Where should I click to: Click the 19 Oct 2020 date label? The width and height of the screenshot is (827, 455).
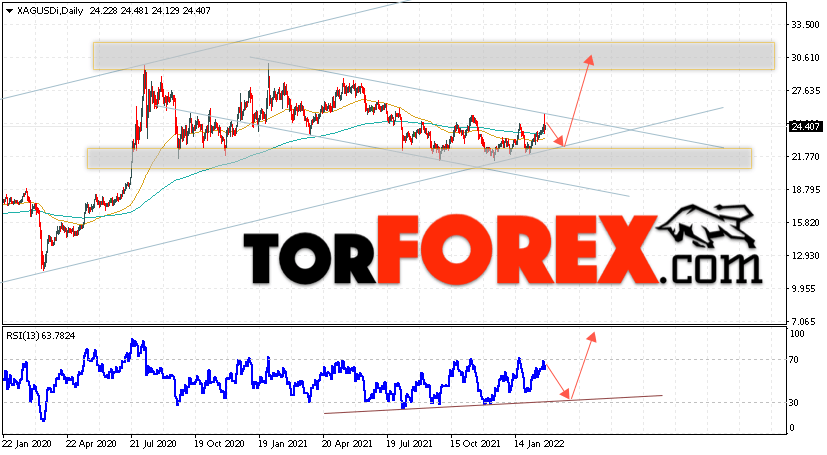219,444
